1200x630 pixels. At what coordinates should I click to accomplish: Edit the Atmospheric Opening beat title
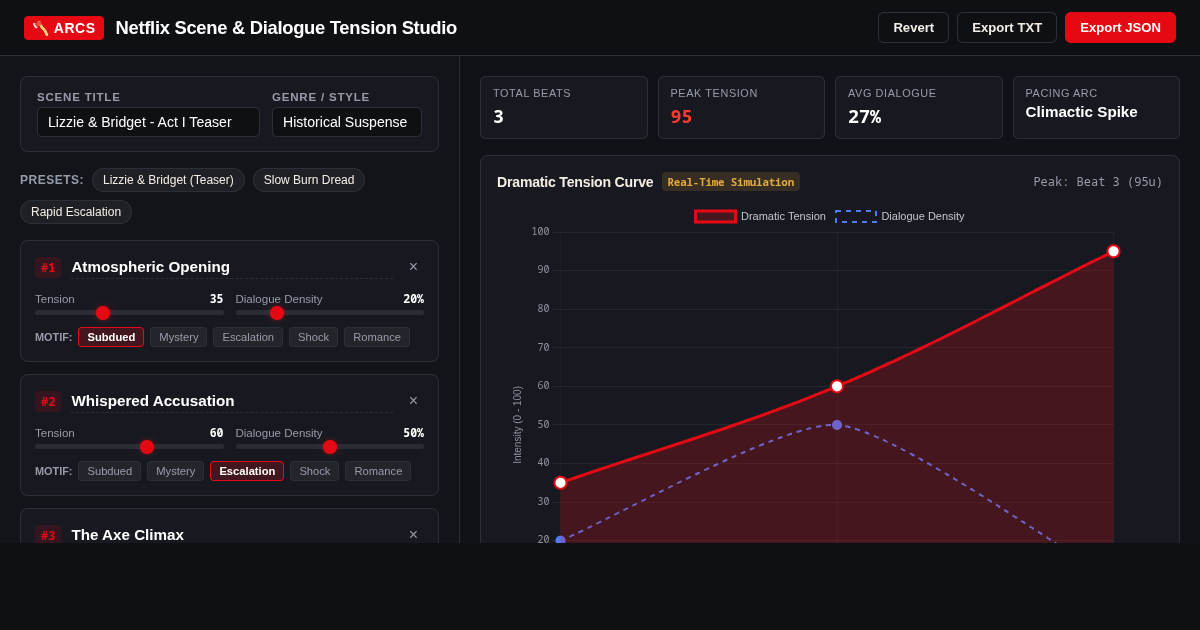point(232,267)
